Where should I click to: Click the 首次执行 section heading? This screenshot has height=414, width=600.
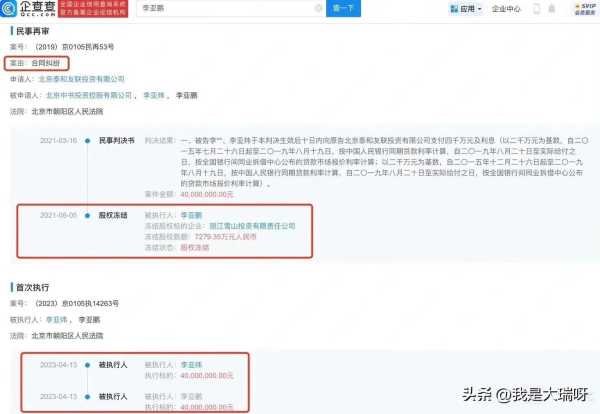click(33, 287)
